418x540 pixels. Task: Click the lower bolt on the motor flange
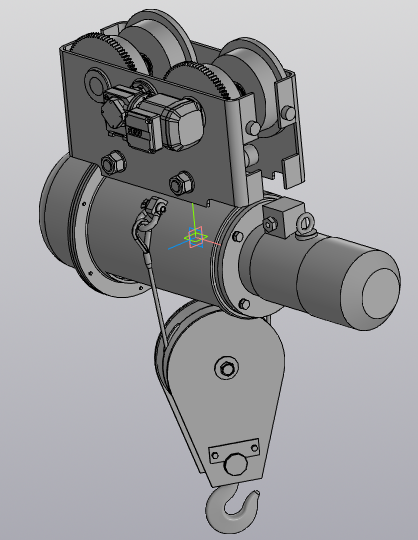tap(244, 304)
